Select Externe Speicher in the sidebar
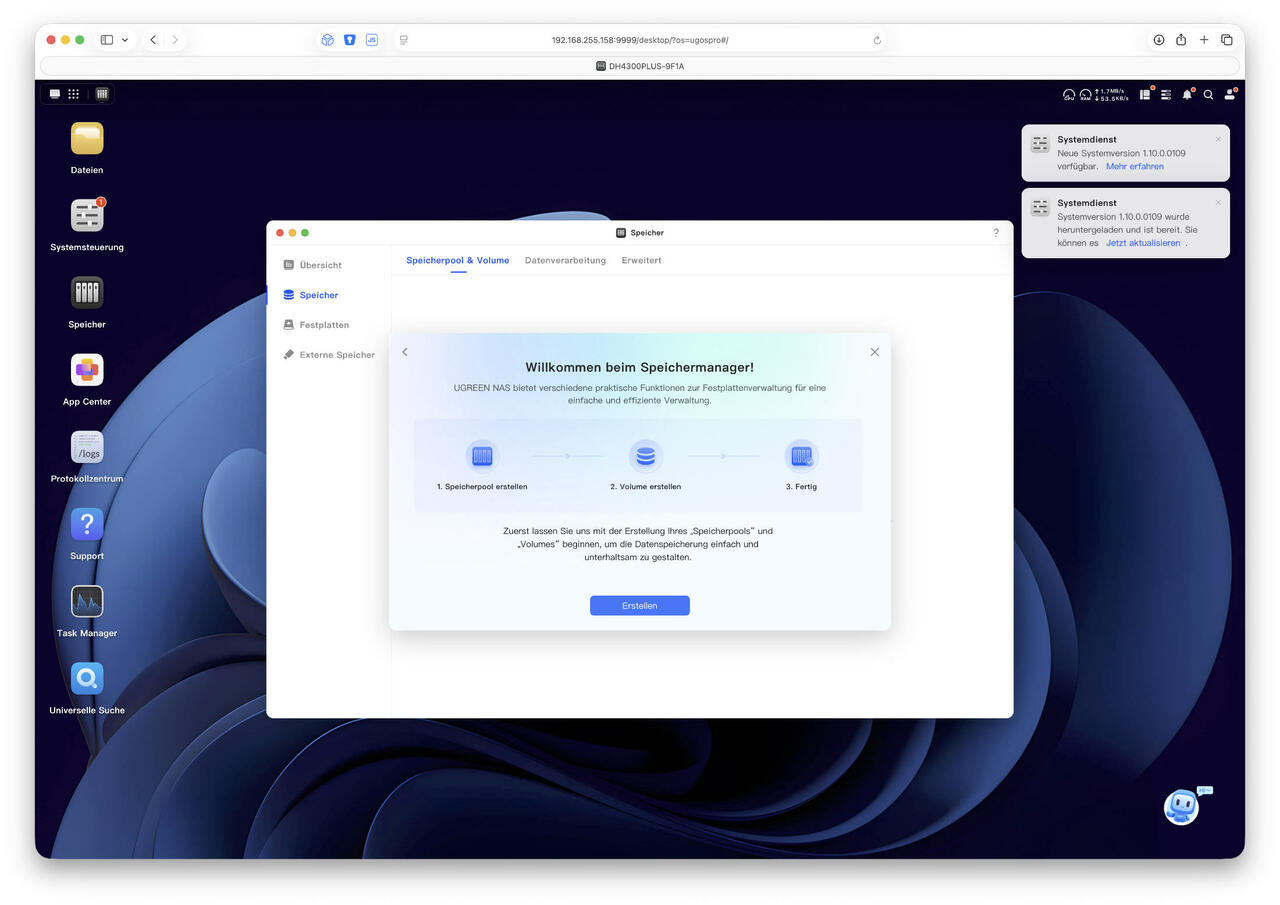 pos(337,355)
